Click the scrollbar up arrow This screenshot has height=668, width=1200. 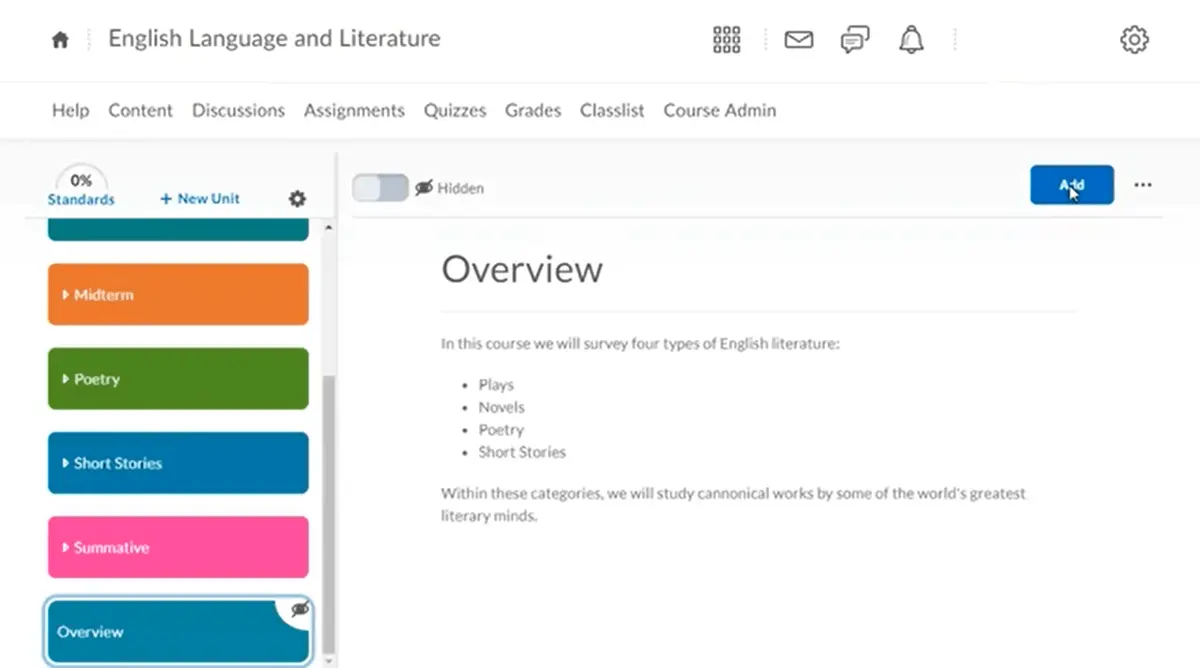(329, 228)
